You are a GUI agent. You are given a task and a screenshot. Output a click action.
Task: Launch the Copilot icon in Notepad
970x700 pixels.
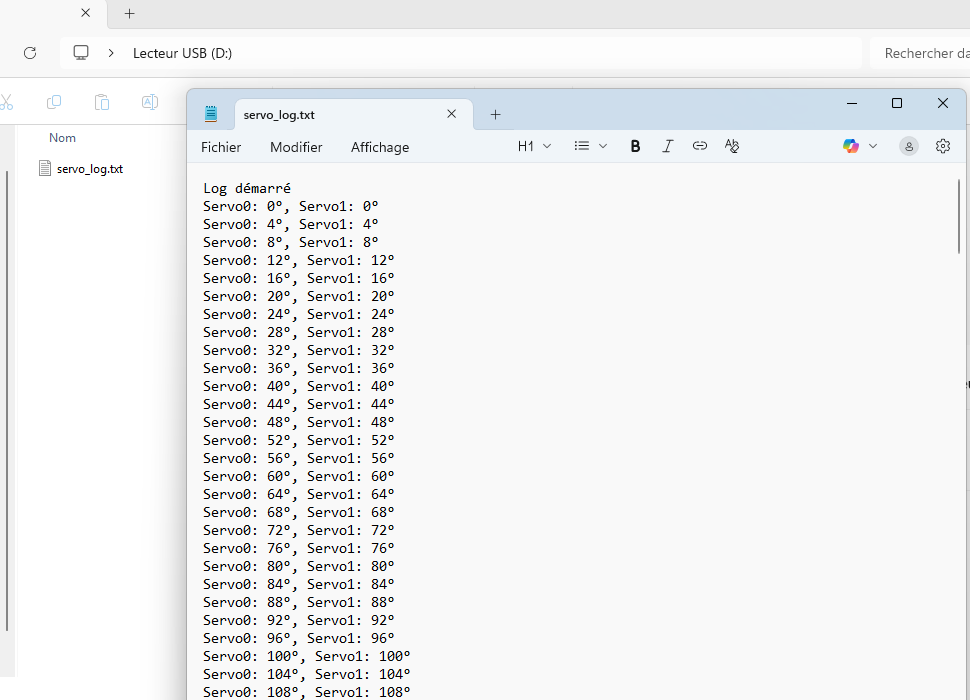pyautogui.click(x=851, y=146)
